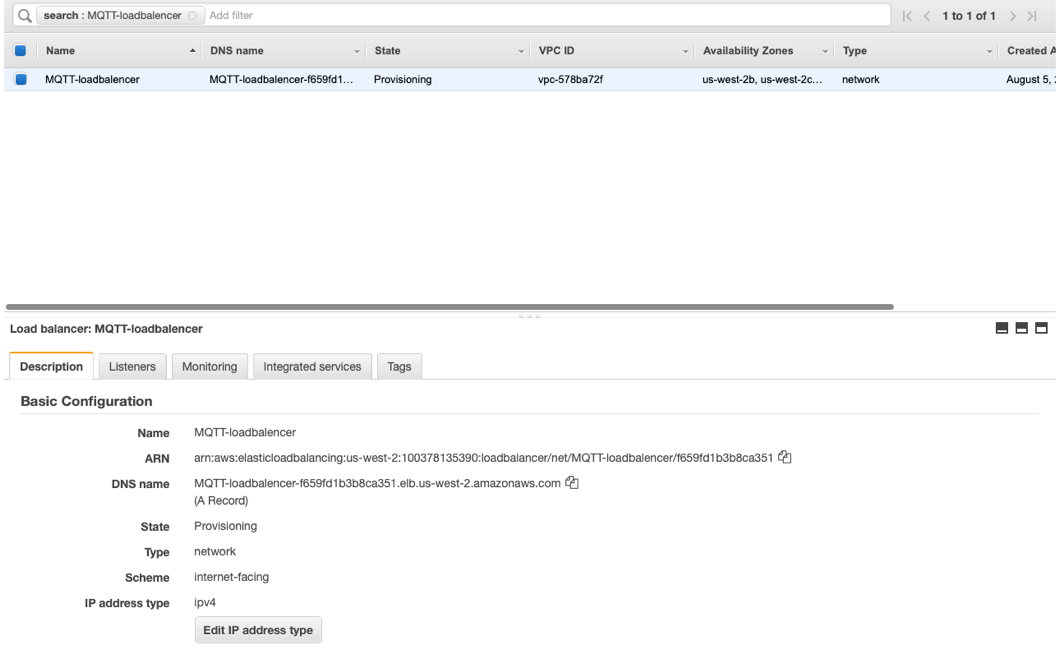The width and height of the screenshot is (1060, 650).
Task: Toggle the select-all checkbox in header
Action: point(20,51)
